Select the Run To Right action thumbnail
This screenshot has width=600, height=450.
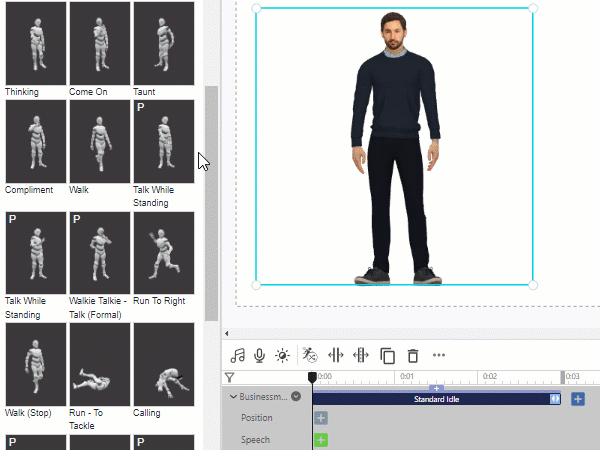[164, 253]
